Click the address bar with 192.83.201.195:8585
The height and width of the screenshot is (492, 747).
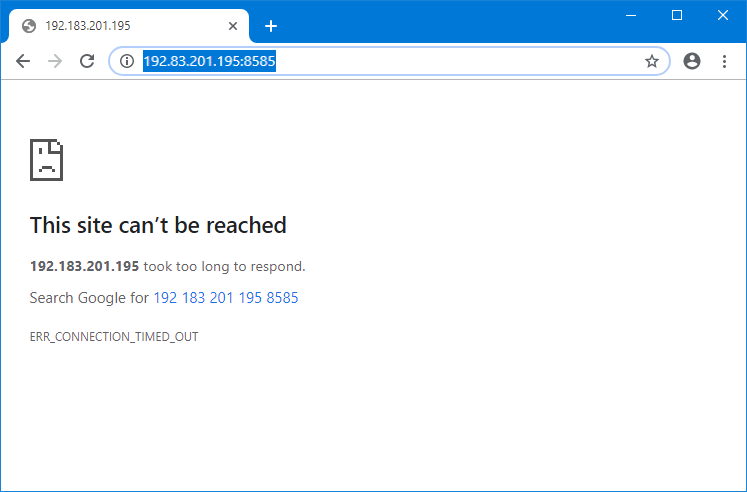pyautogui.click(x=389, y=61)
